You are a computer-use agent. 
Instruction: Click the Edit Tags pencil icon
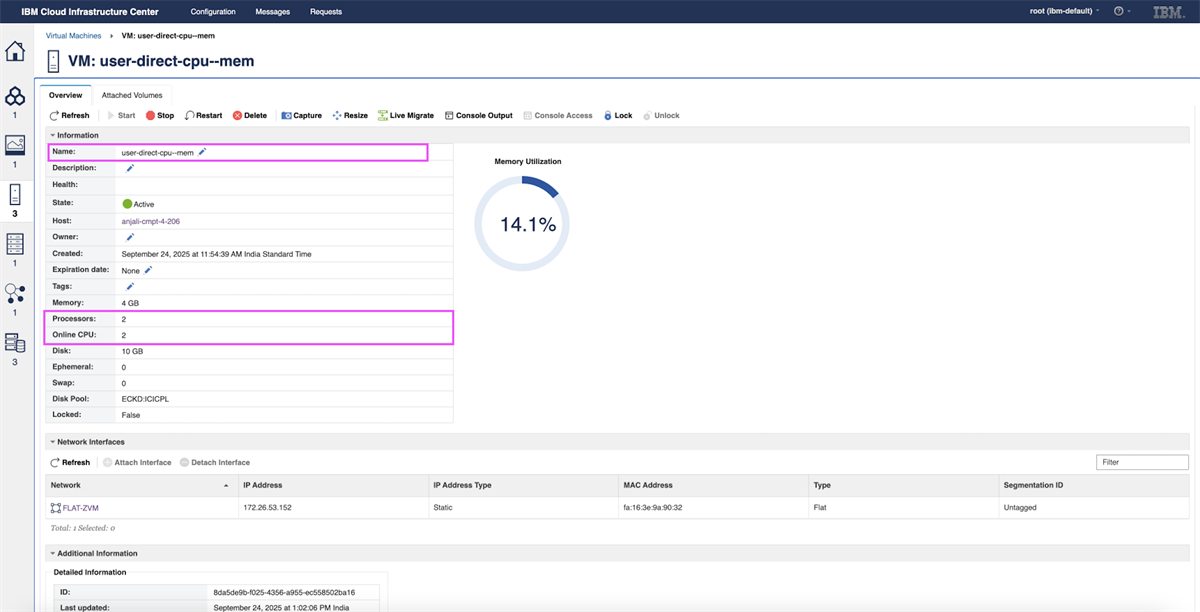click(x=129, y=286)
